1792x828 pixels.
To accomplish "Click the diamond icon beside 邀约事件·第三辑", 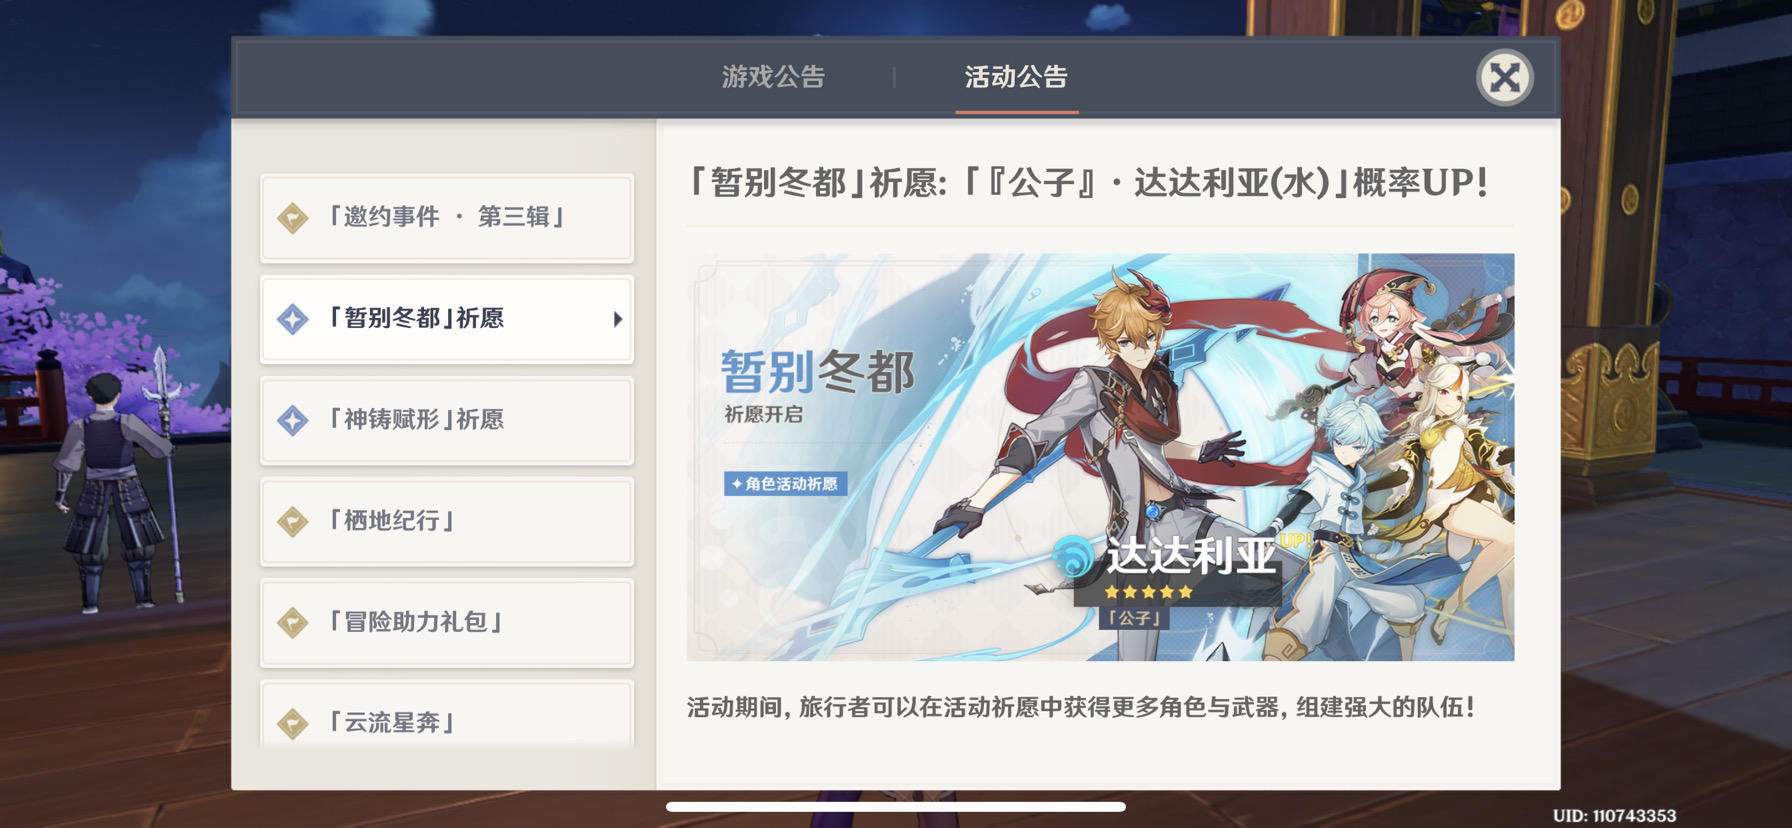I will coord(293,217).
